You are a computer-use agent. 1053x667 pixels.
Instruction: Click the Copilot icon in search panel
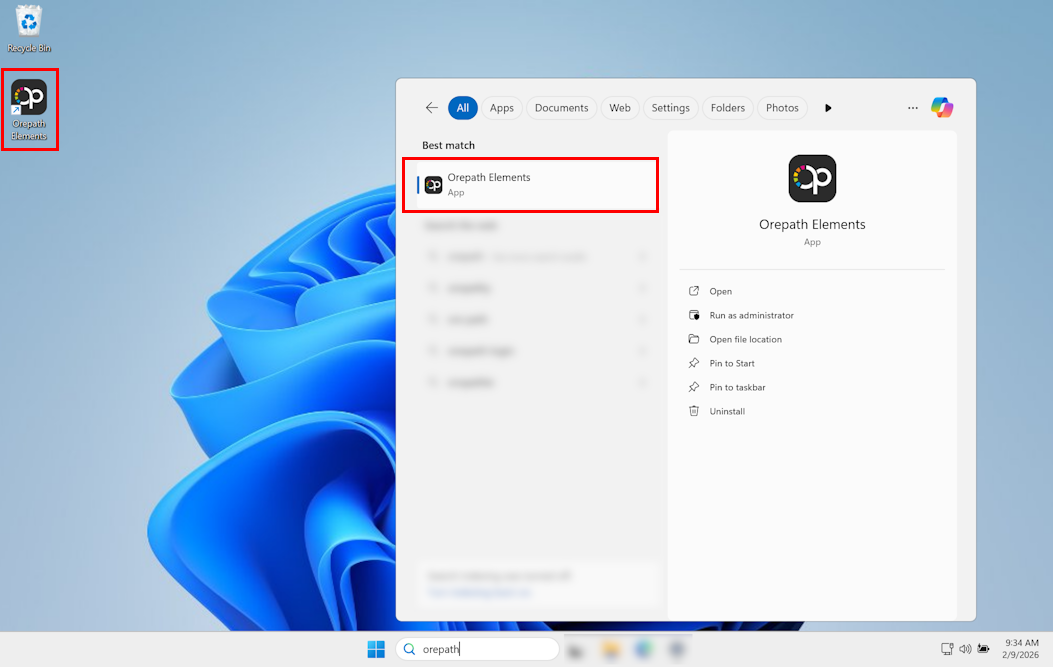click(x=941, y=108)
